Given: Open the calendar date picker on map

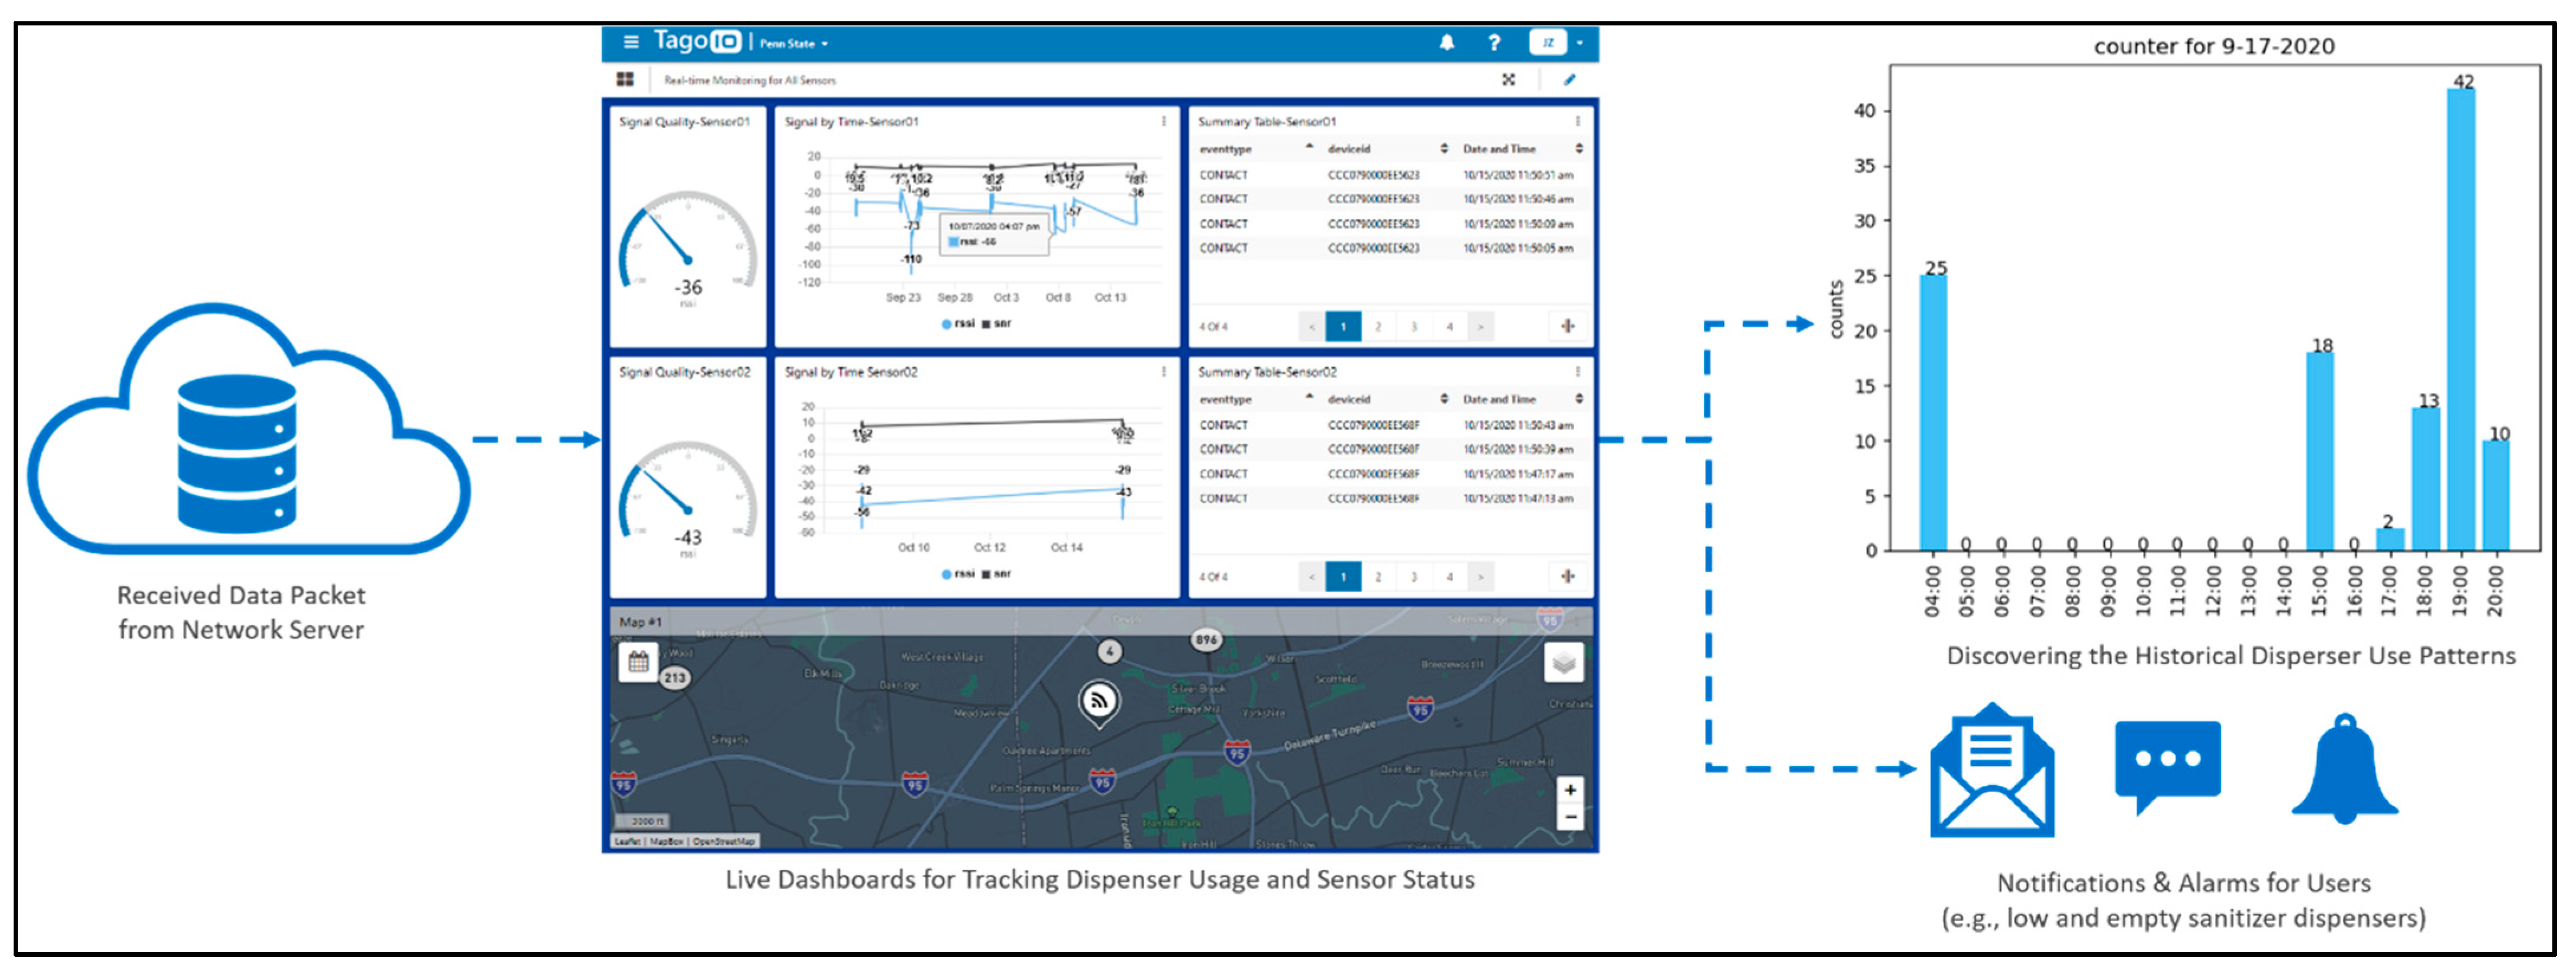Looking at the screenshot, I should point(638,662).
